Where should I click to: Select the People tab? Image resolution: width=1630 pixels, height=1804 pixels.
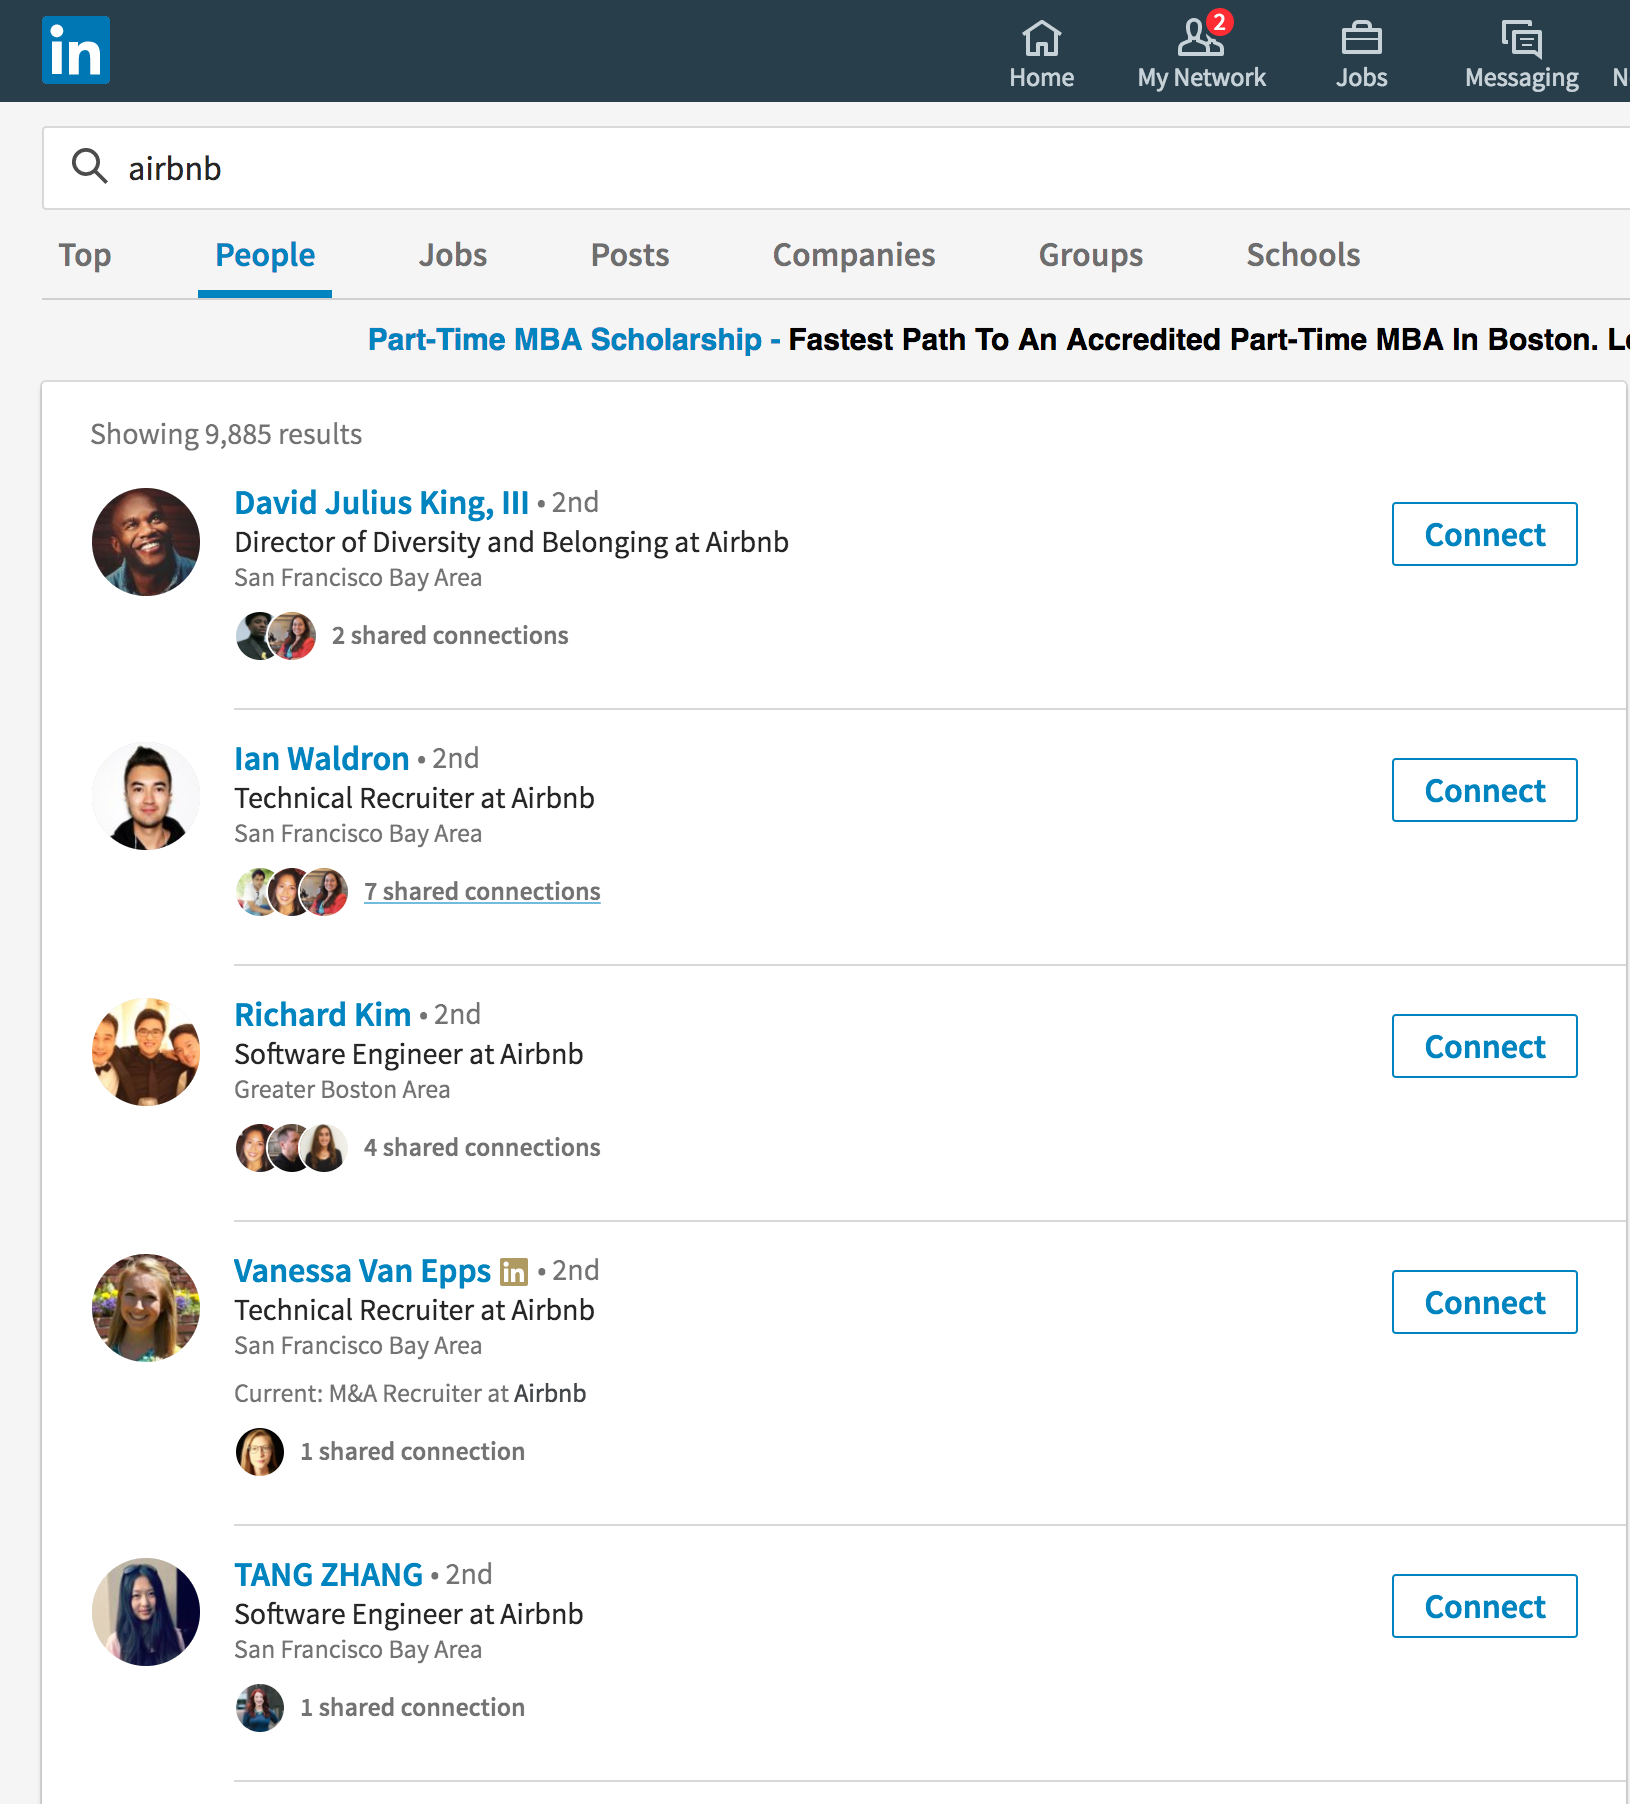[x=265, y=255]
